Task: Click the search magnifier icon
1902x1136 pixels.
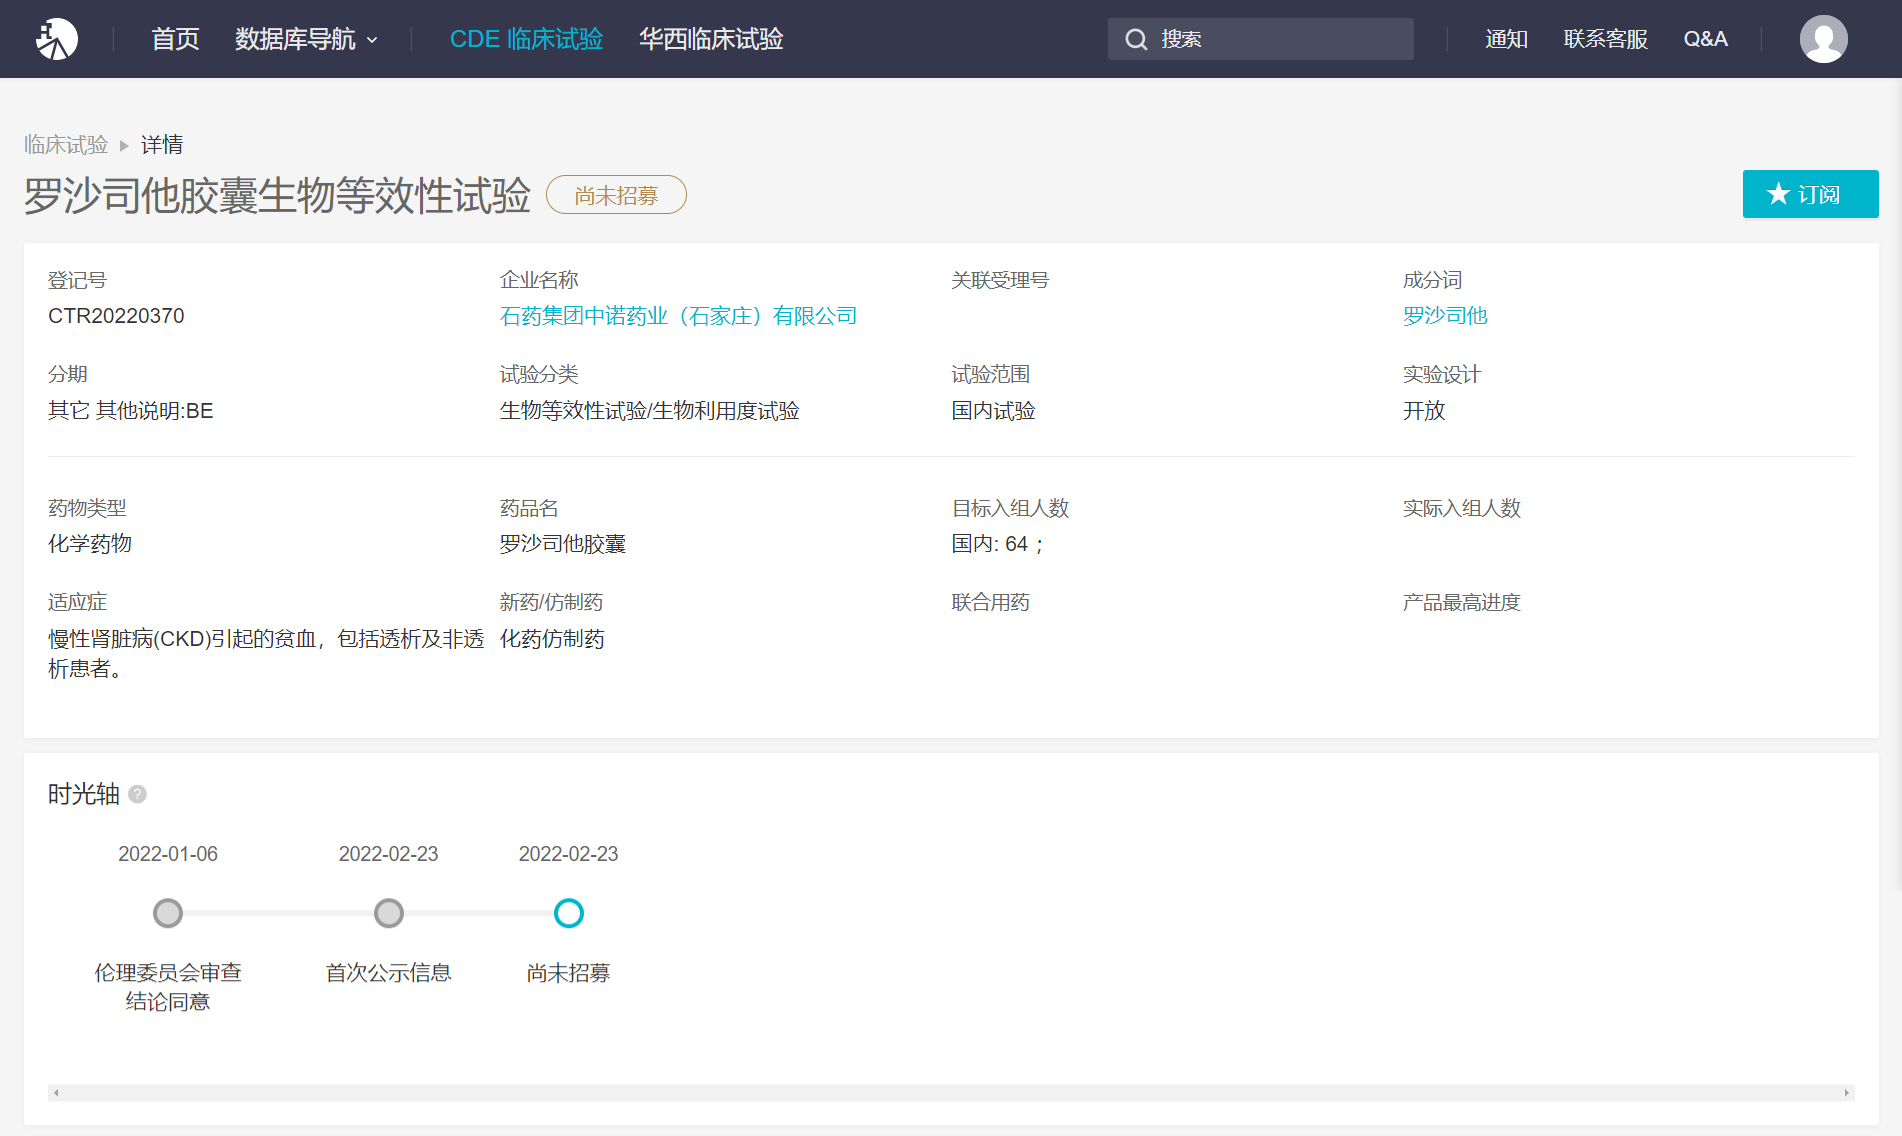Action: coord(1136,39)
